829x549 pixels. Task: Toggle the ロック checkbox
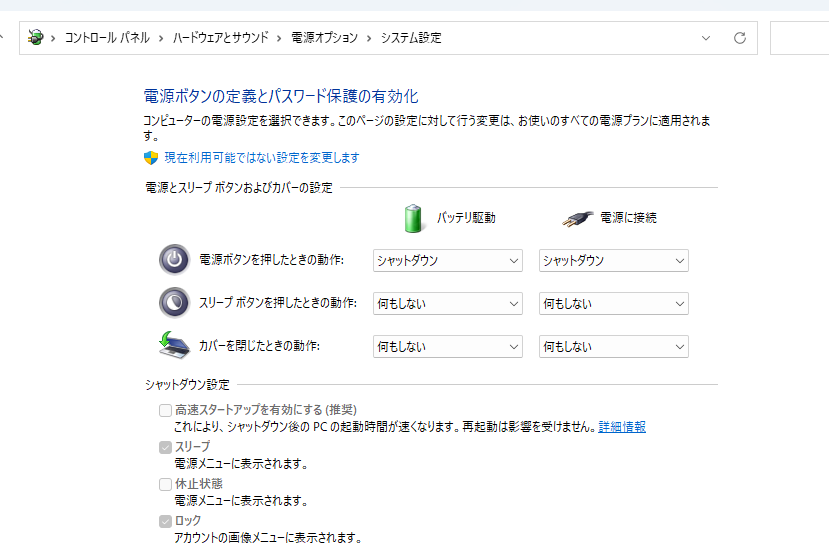[165, 521]
